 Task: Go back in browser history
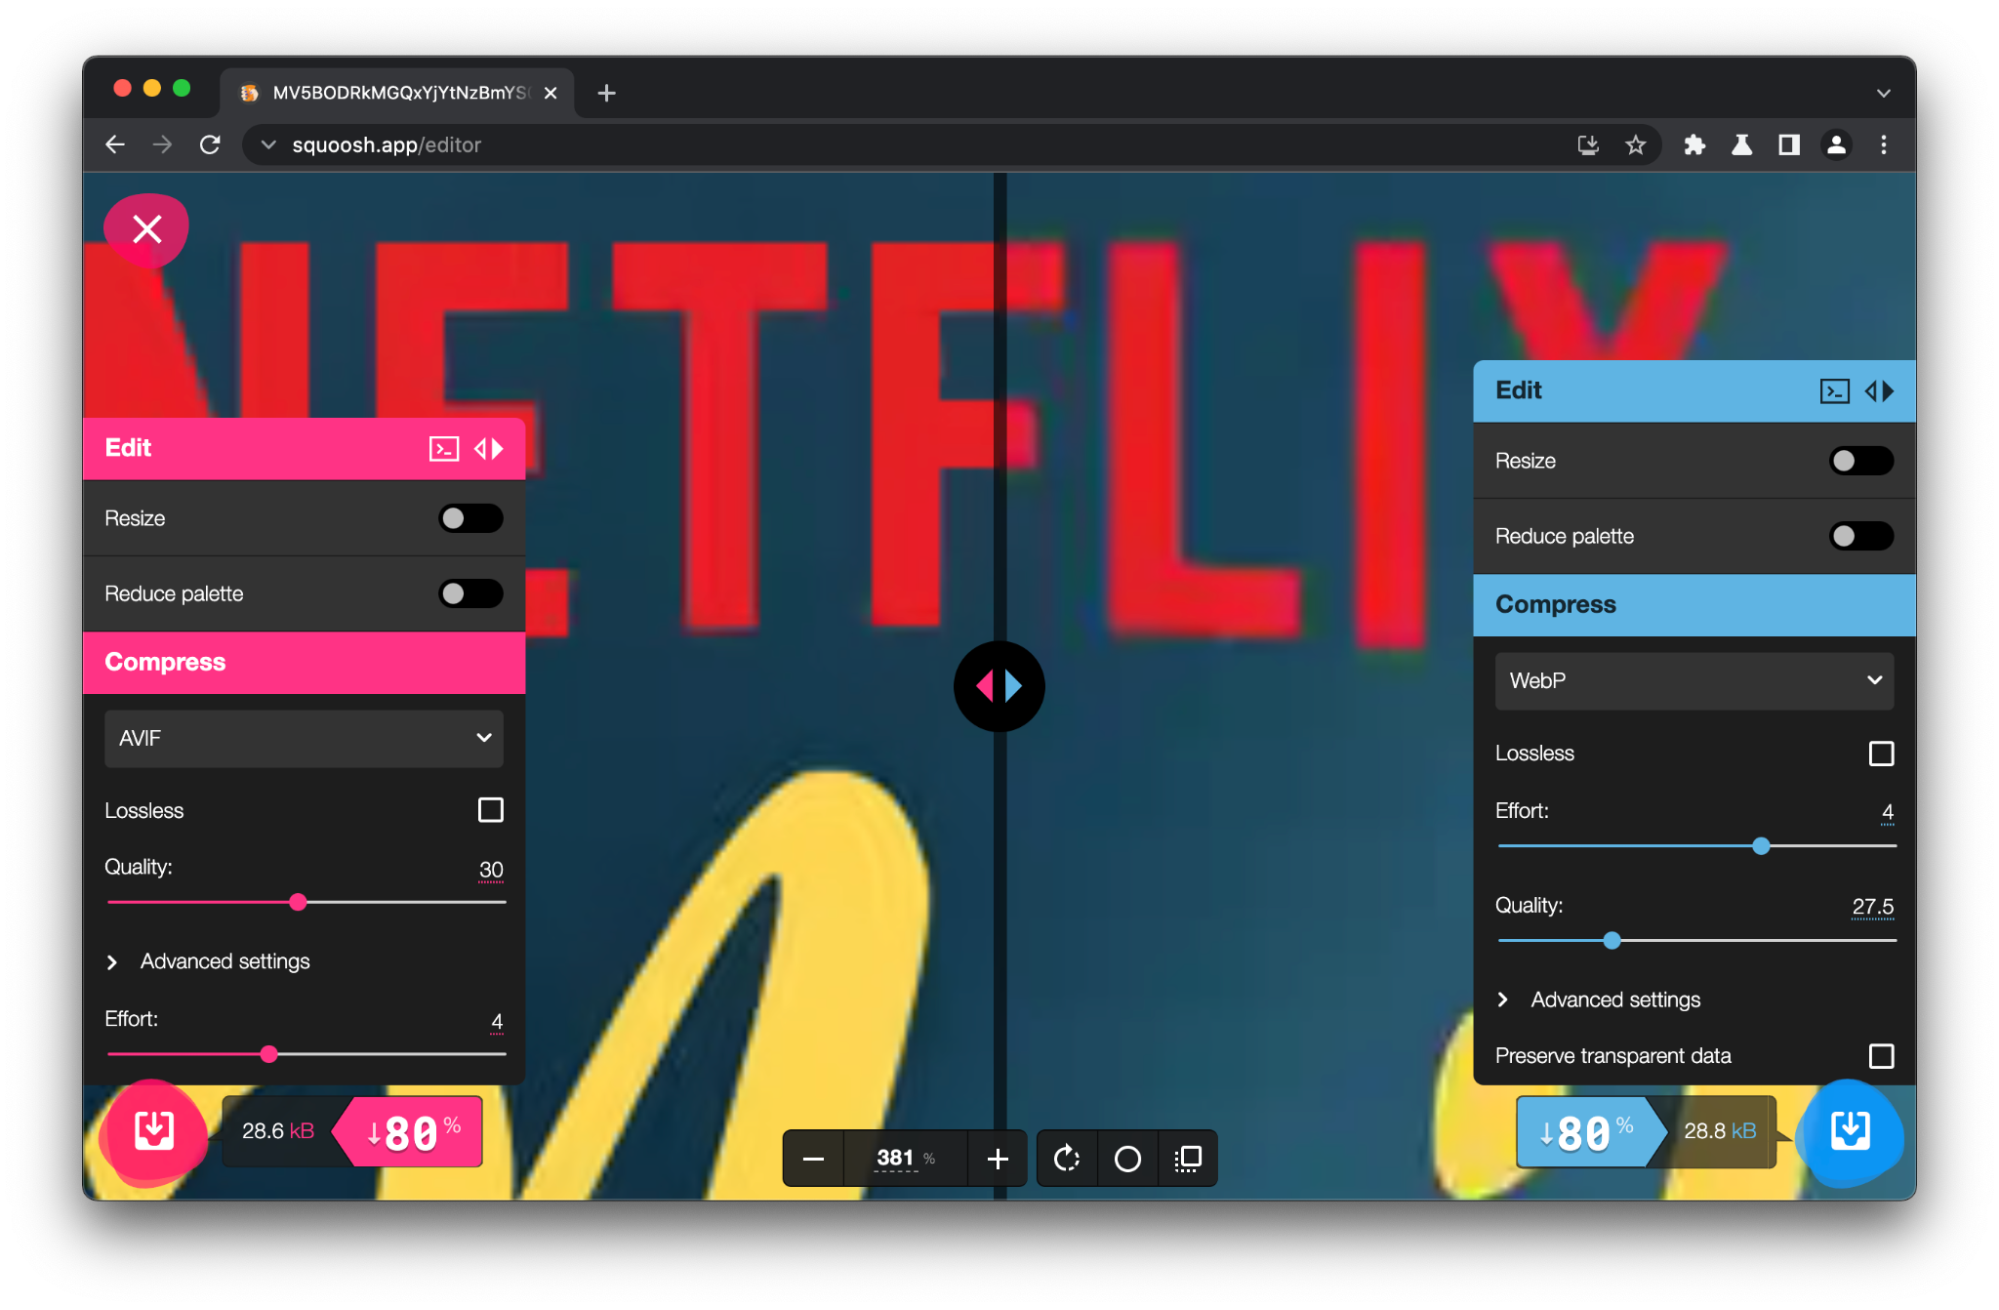click(x=115, y=145)
